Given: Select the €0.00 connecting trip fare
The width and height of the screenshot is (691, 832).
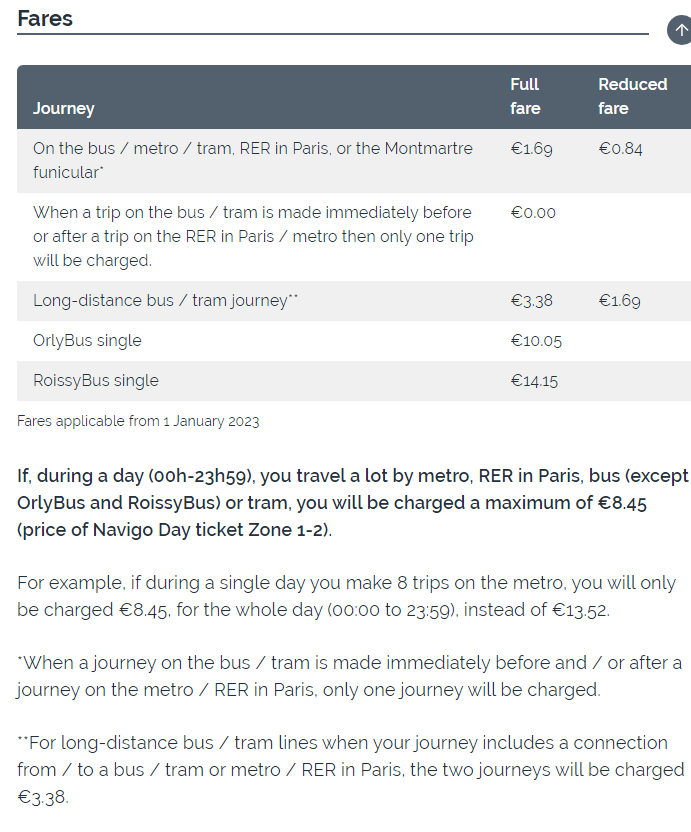Looking at the screenshot, I should [x=533, y=213].
